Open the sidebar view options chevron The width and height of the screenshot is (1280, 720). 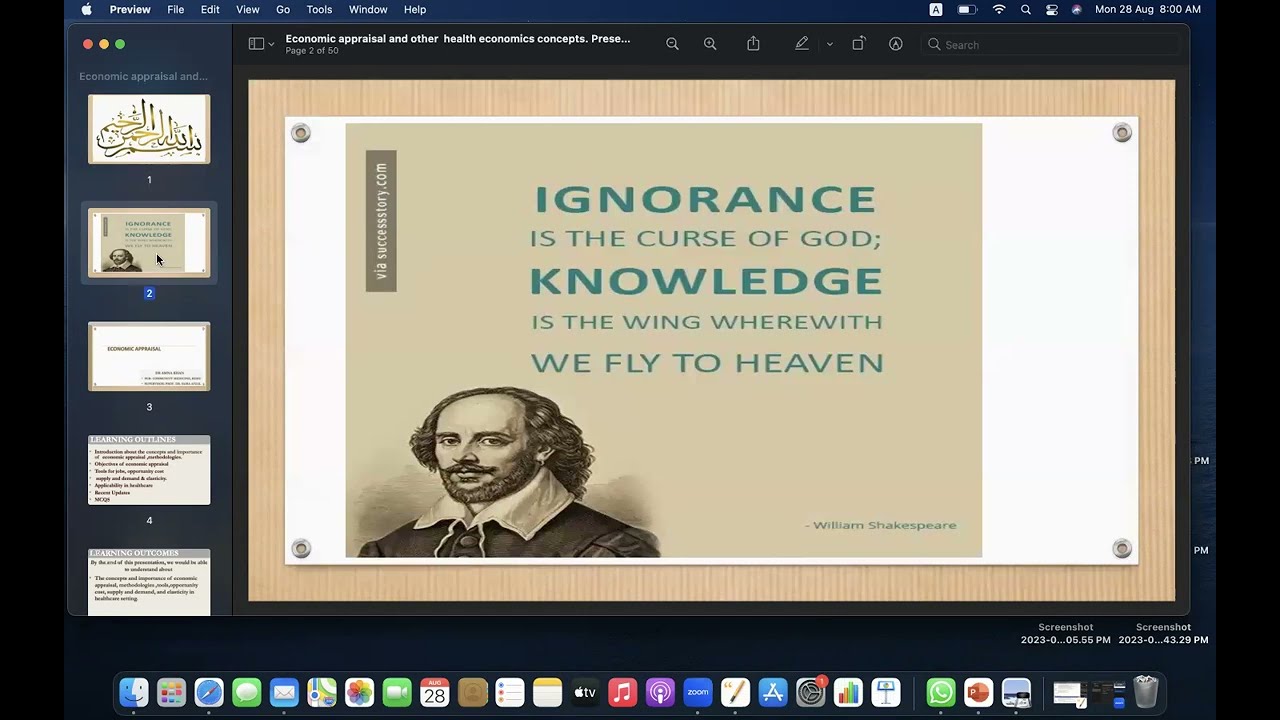point(271,44)
